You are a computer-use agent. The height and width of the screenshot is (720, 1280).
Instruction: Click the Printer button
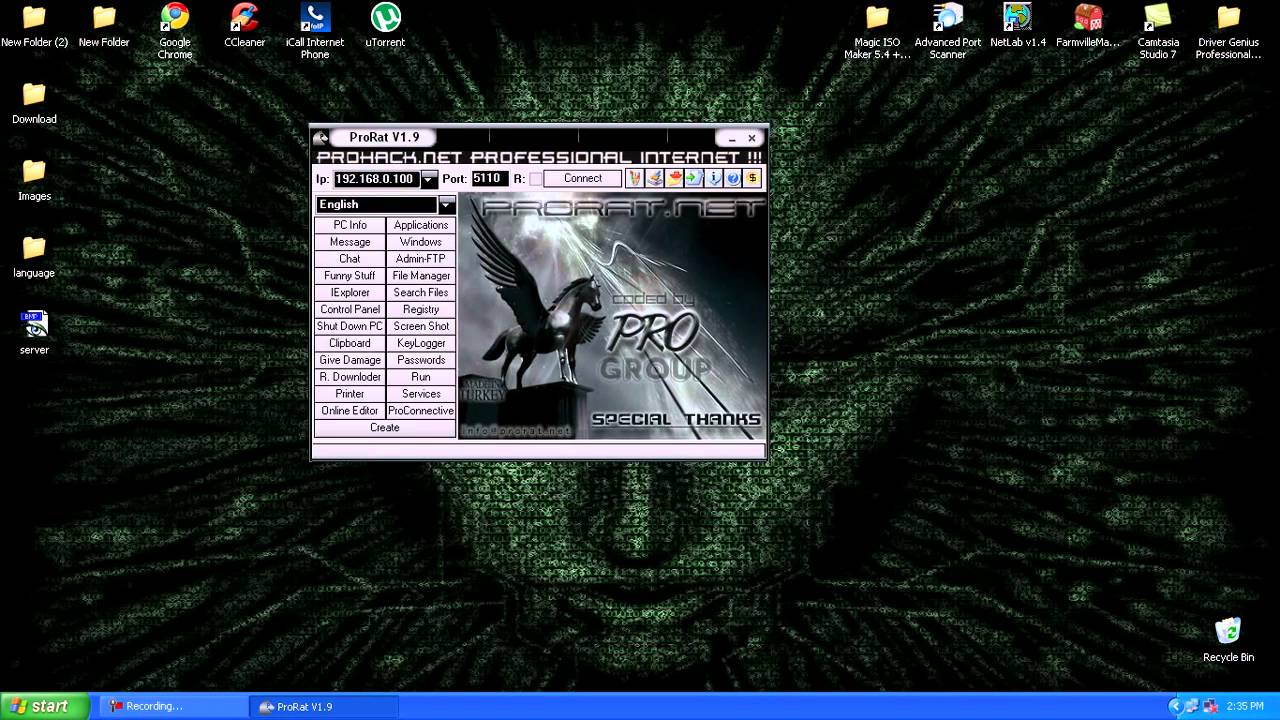tap(350, 395)
